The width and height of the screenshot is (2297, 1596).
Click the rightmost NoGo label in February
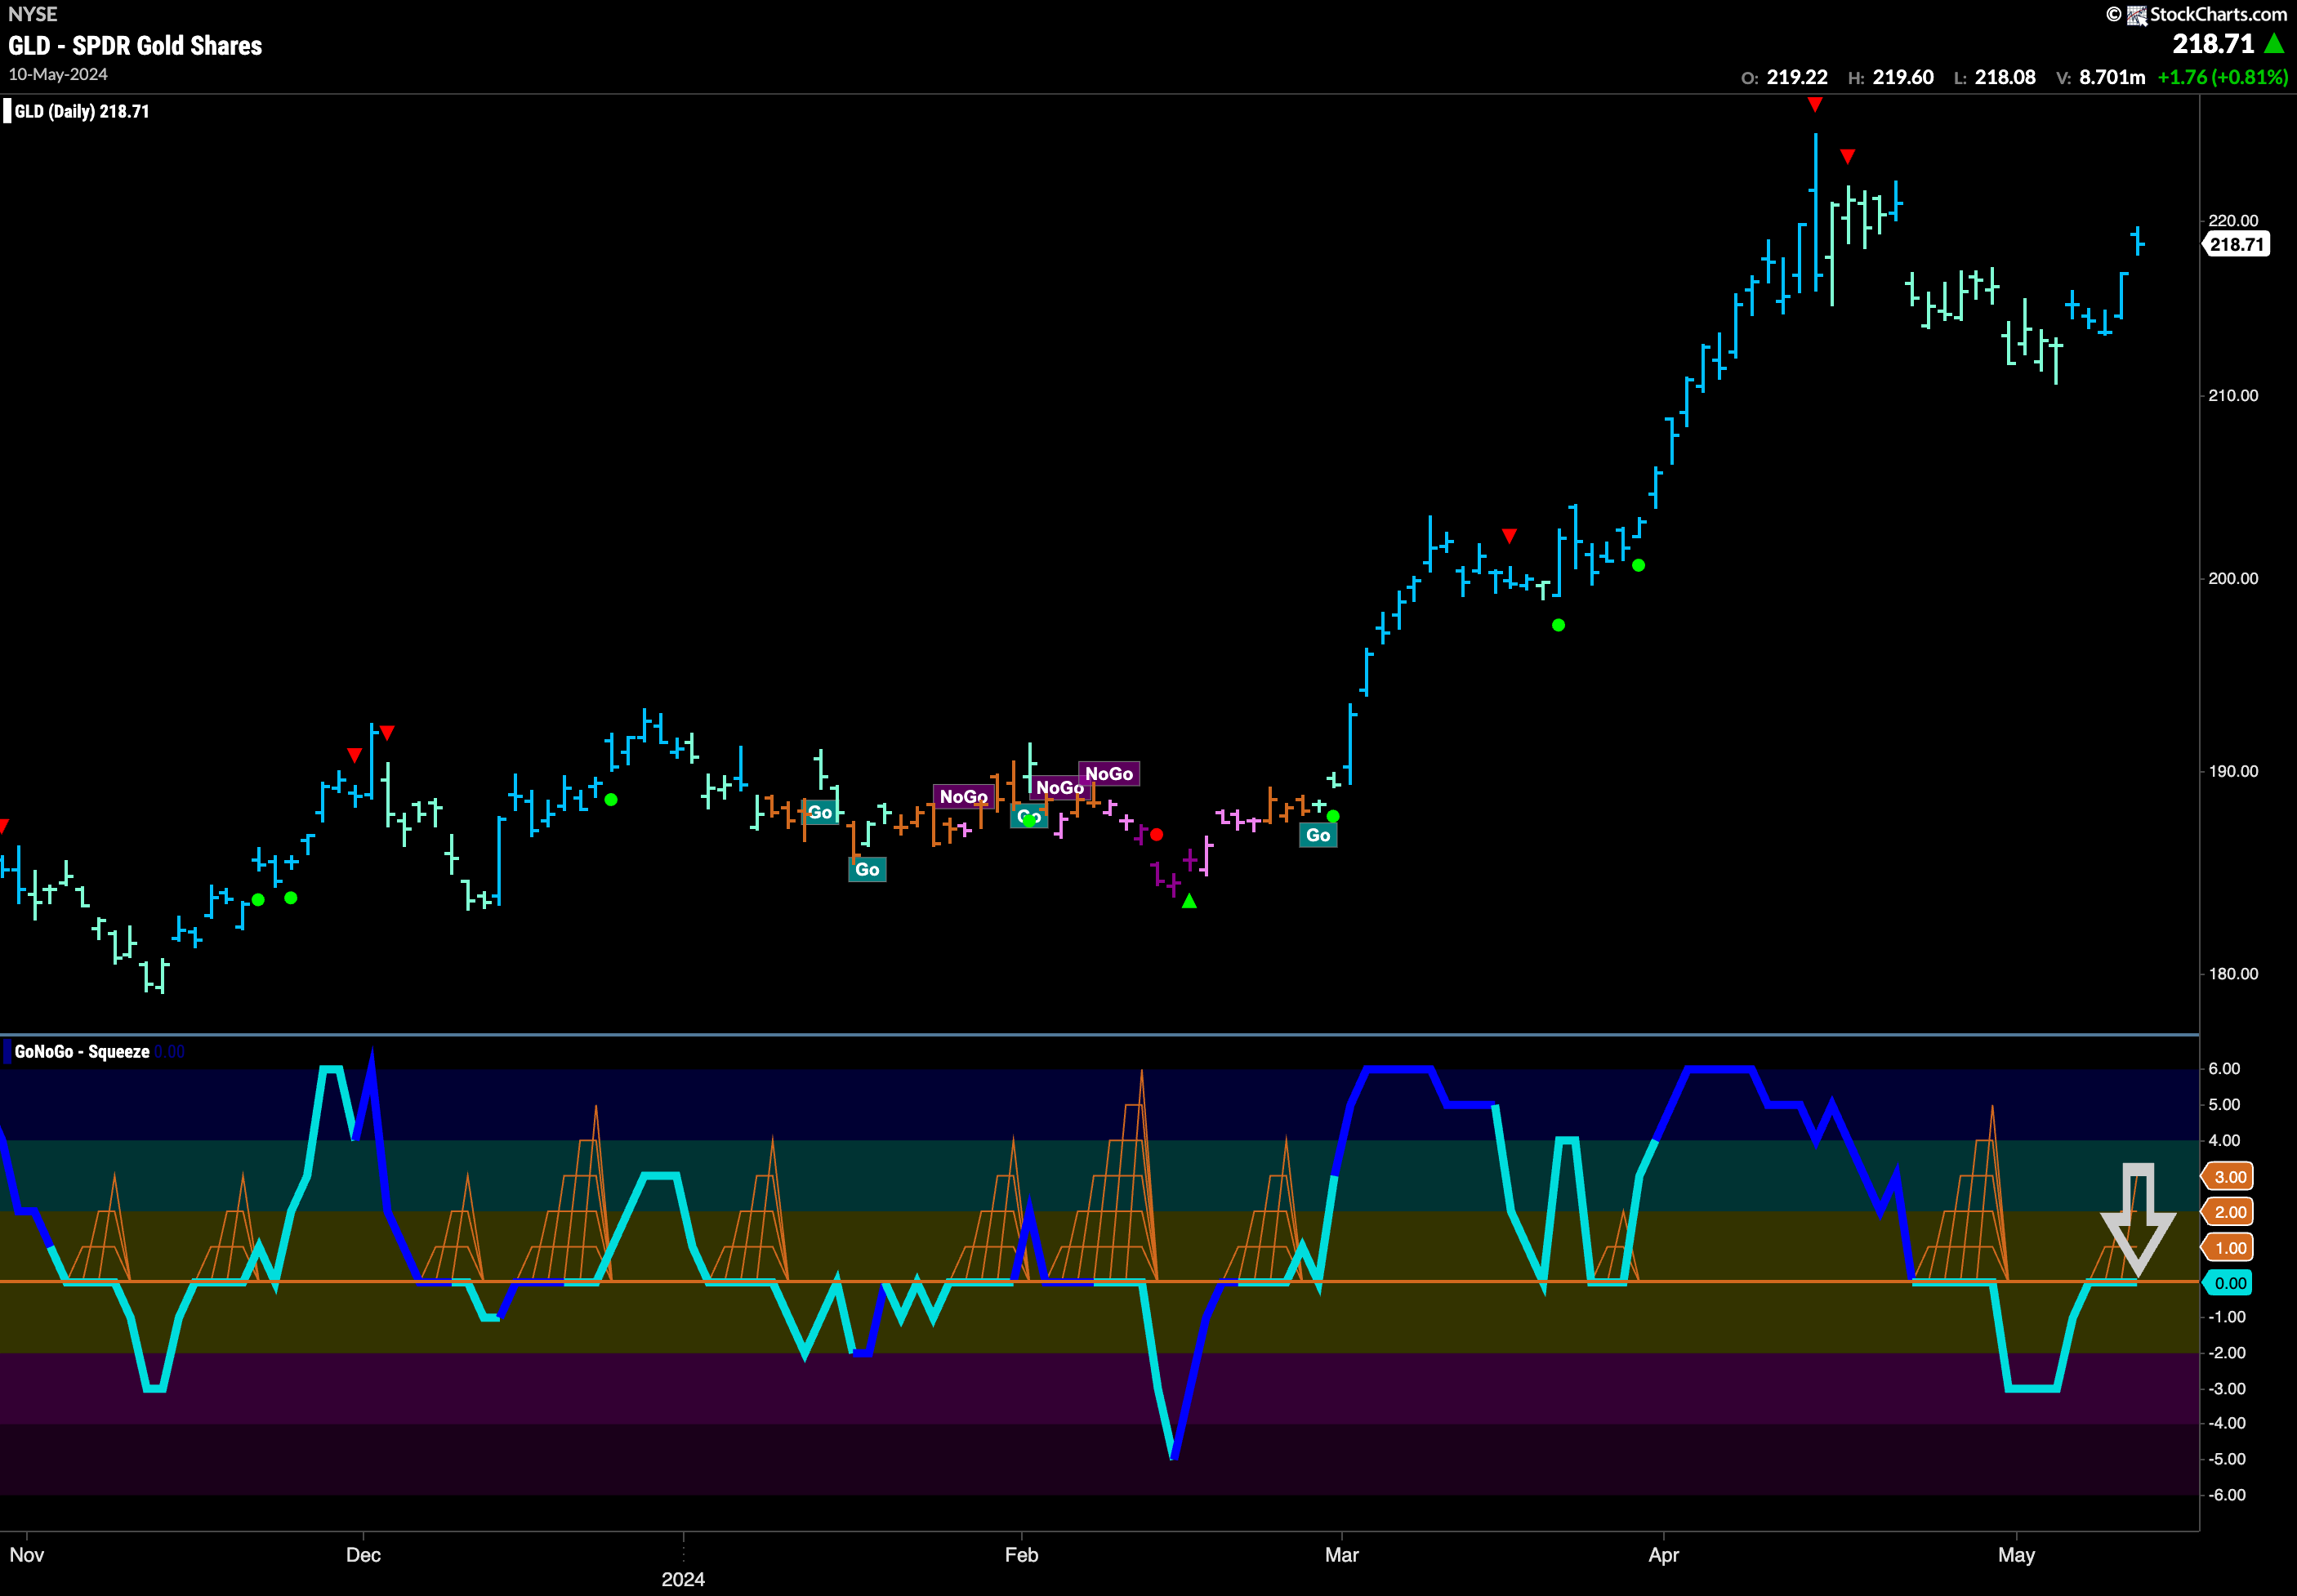pyautogui.click(x=1109, y=773)
